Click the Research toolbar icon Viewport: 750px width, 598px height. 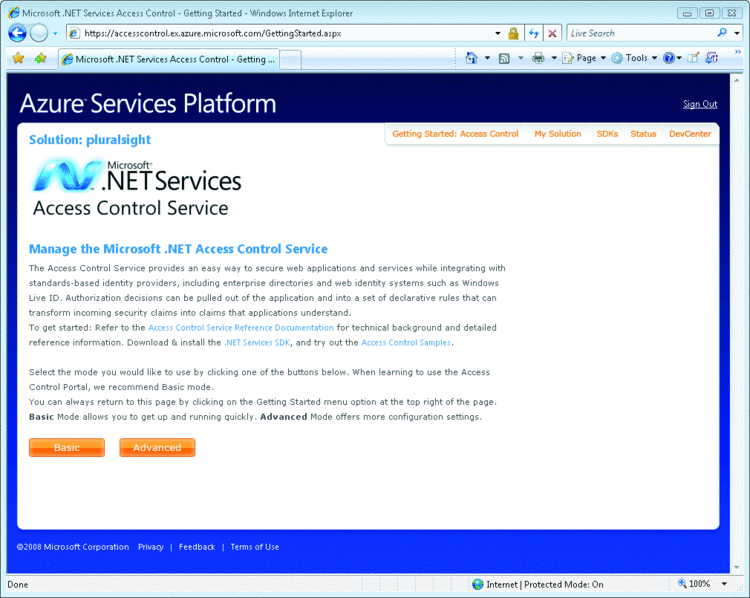pos(712,58)
